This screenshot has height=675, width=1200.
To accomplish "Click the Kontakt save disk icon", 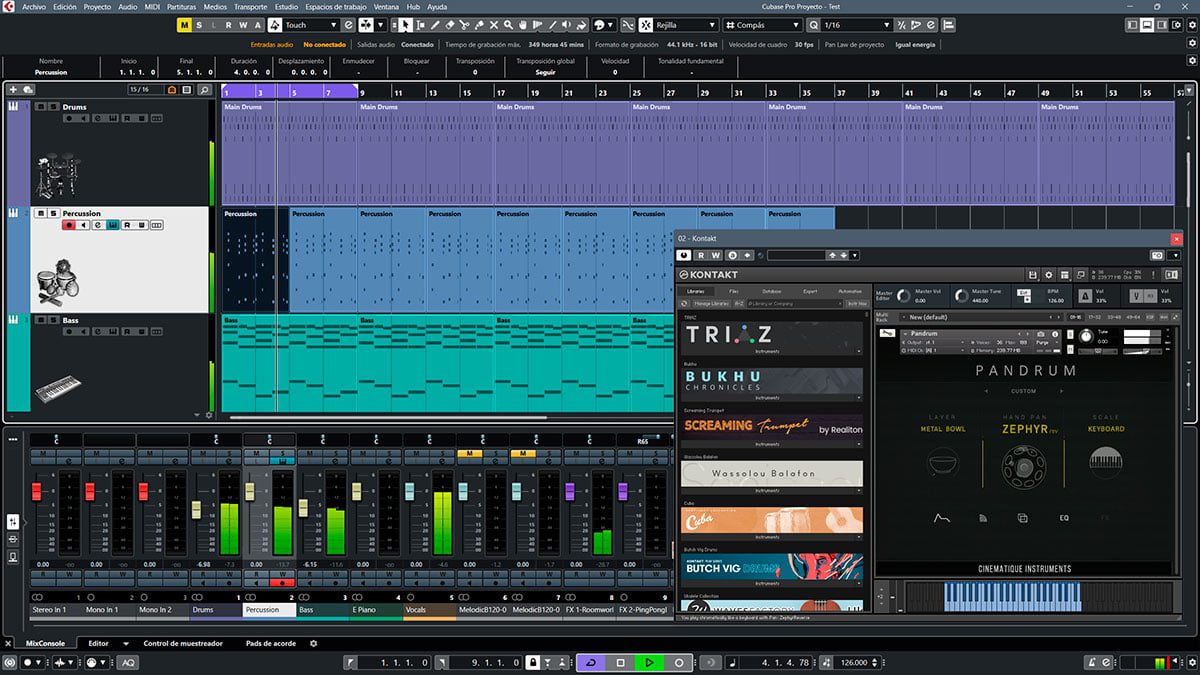I will (1033, 275).
